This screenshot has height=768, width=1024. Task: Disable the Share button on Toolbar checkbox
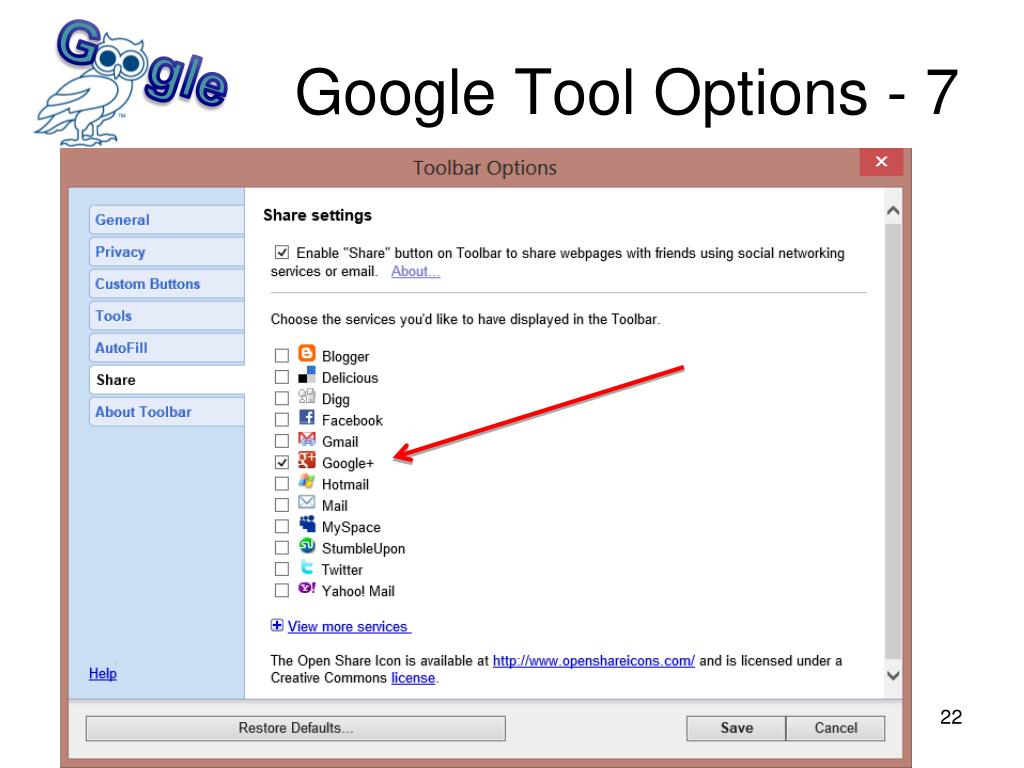281,252
